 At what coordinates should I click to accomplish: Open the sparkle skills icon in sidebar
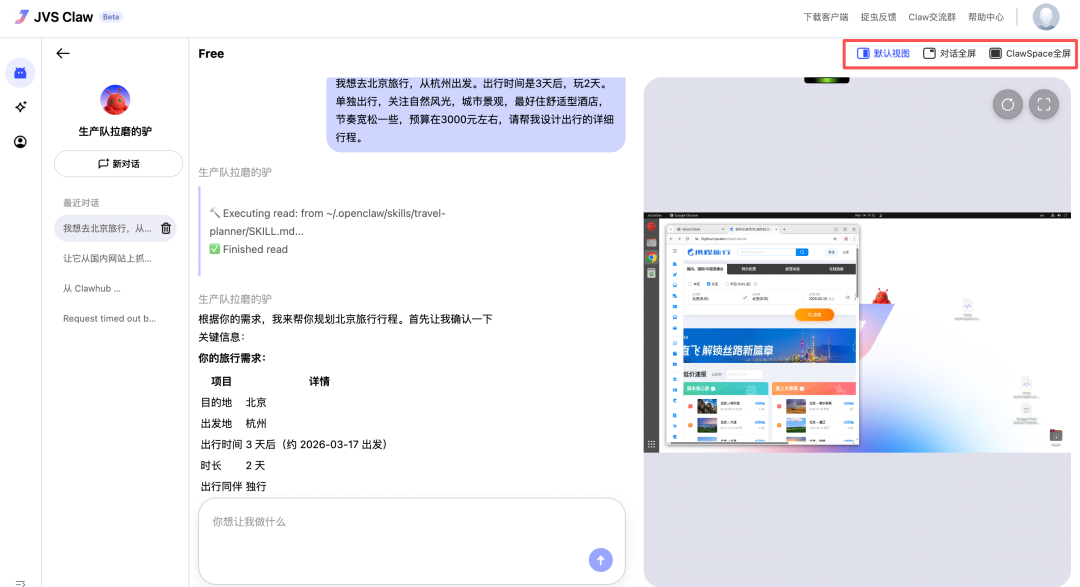point(20,107)
